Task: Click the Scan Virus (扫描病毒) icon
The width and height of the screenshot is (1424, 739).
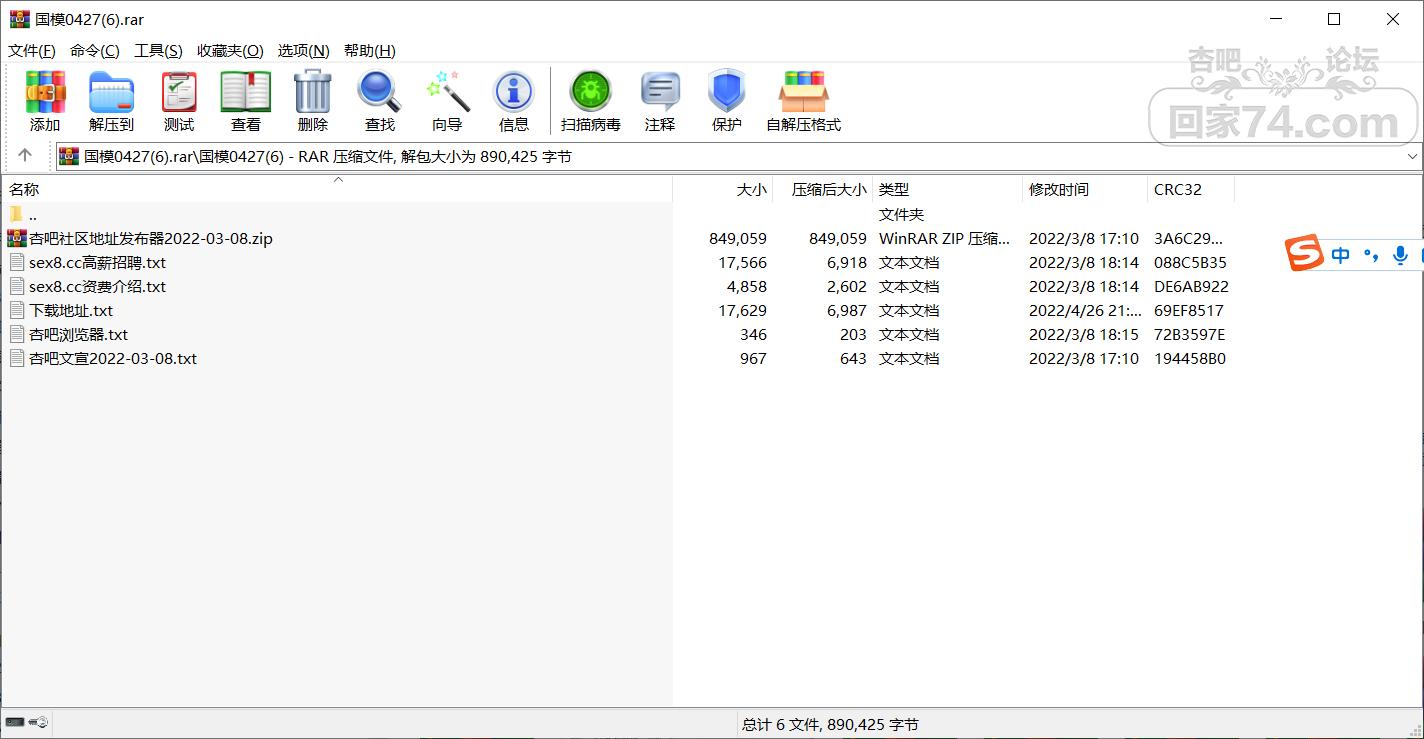Action: pos(590,102)
